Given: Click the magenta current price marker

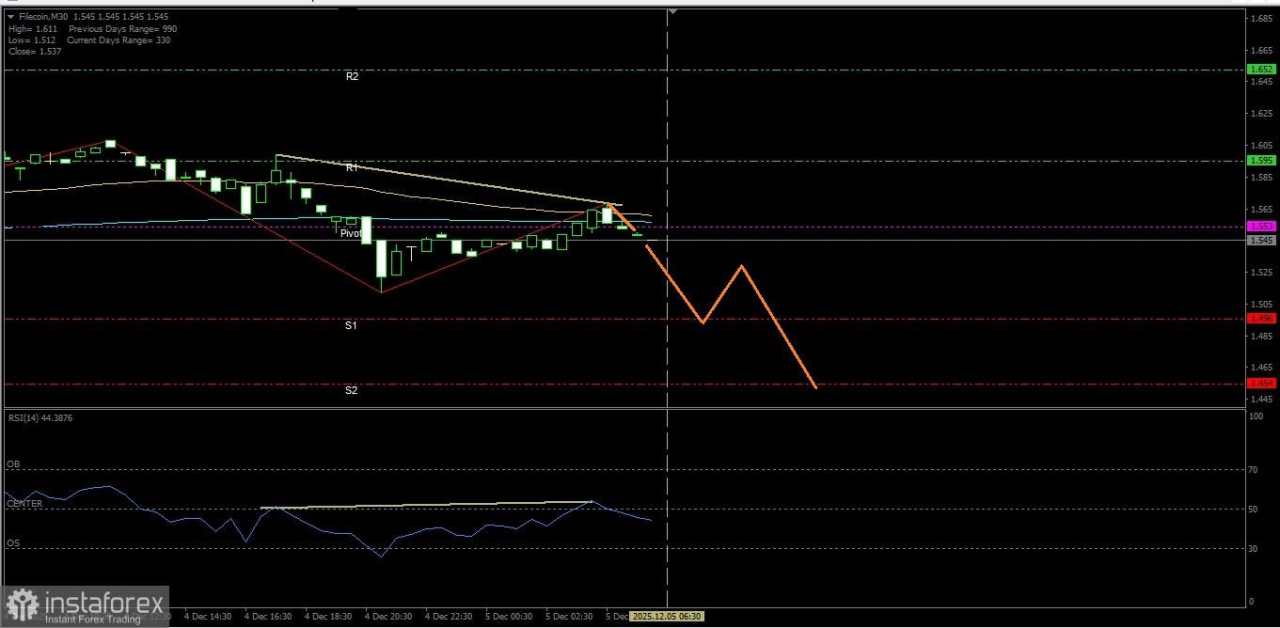Looking at the screenshot, I should pyautogui.click(x=1260, y=227).
